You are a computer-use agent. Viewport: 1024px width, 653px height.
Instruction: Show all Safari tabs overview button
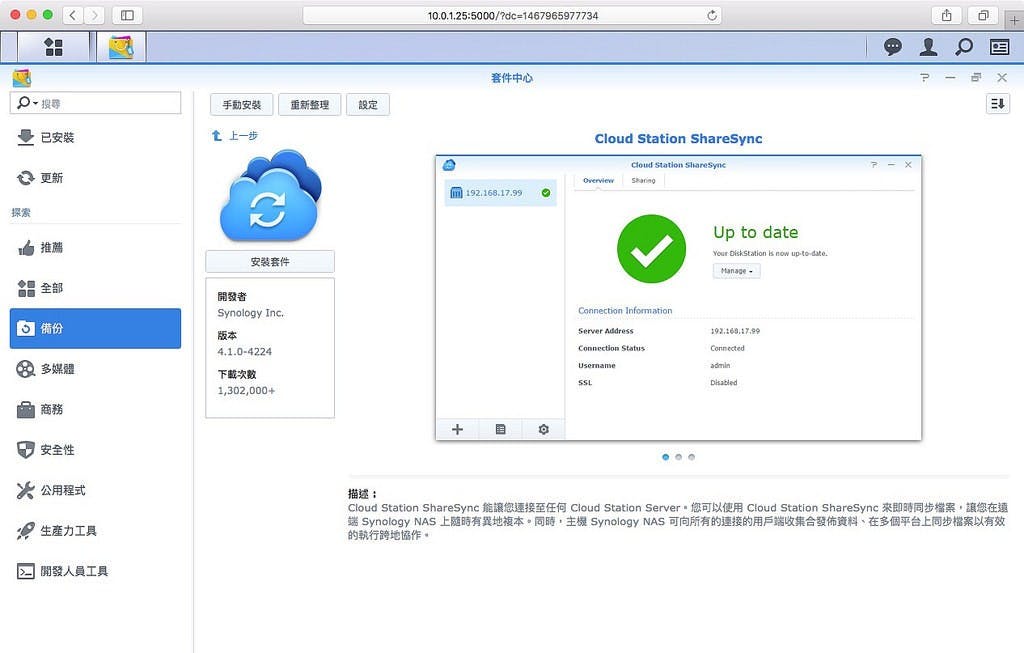click(x=983, y=15)
